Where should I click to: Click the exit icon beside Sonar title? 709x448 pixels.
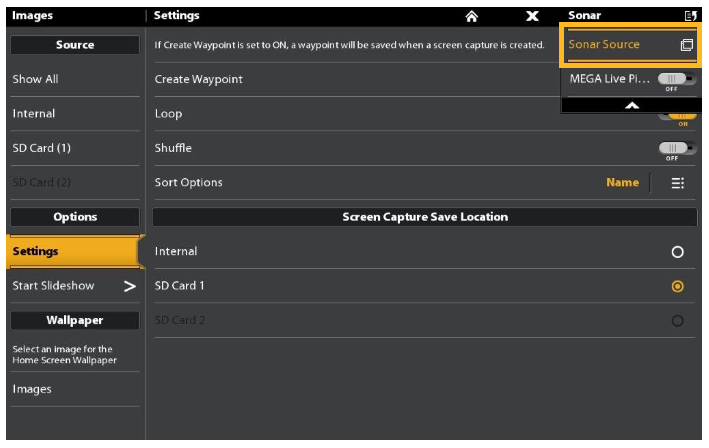click(688, 15)
